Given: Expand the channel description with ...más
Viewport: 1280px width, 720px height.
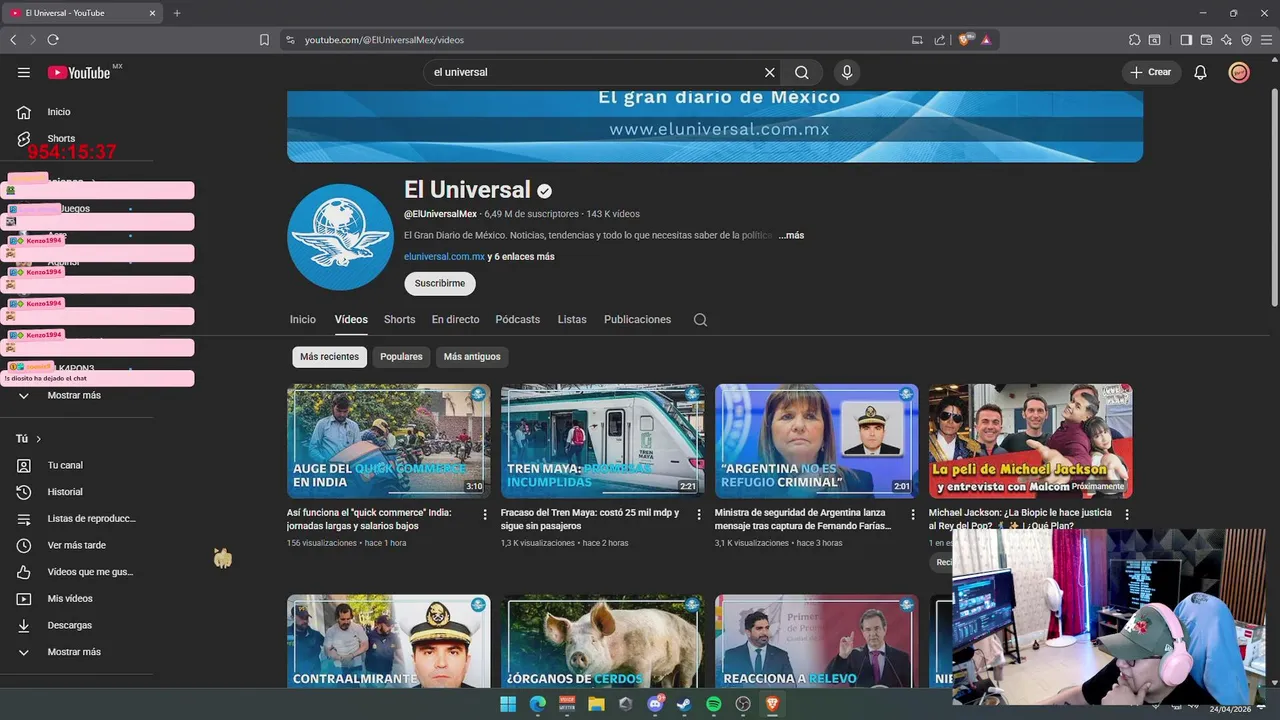Looking at the screenshot, I should tap(791, 235).
